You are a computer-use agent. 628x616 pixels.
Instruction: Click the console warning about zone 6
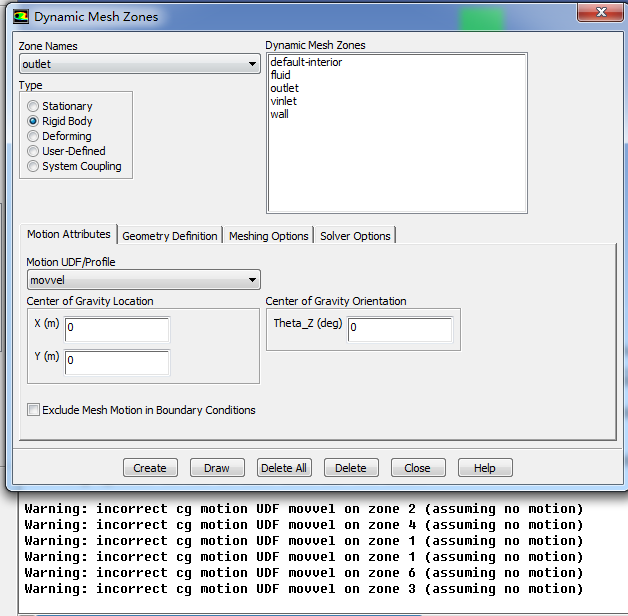pos(304,573)
